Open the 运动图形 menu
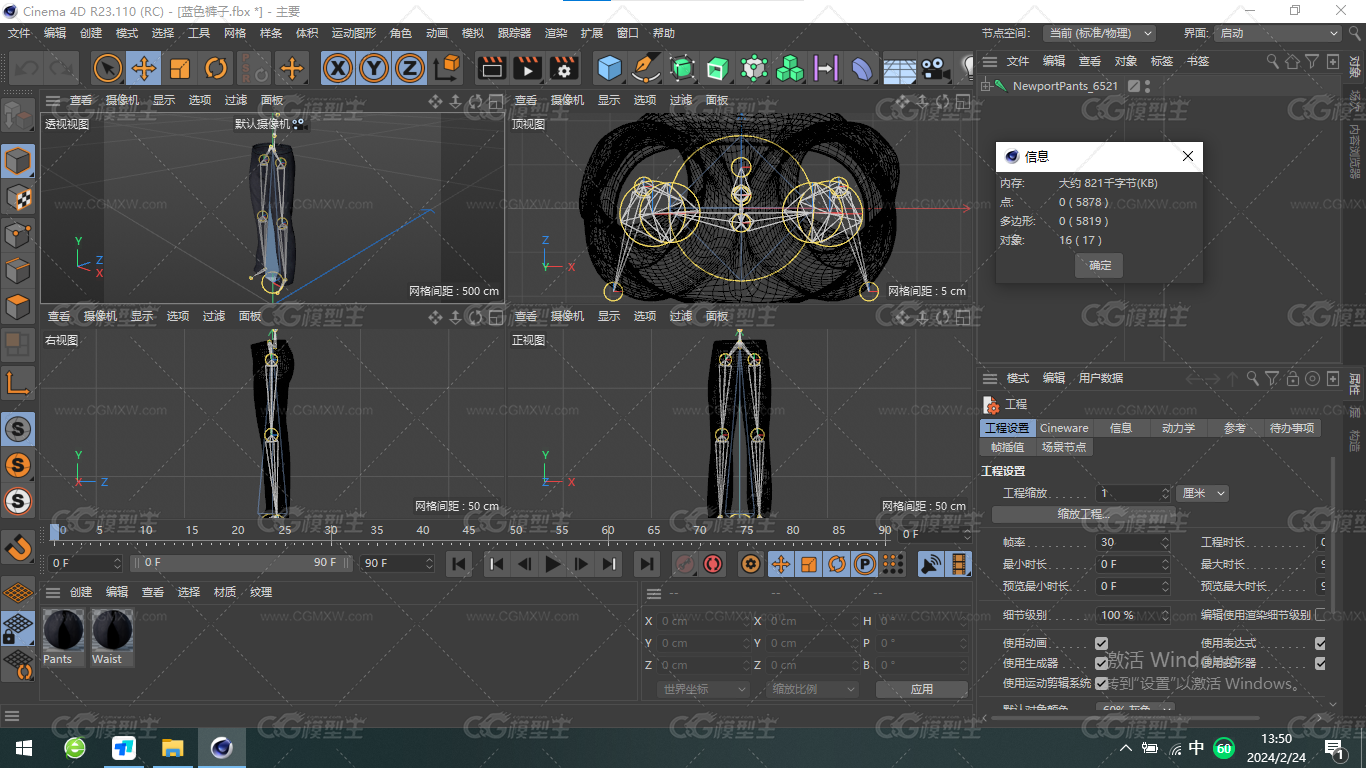The width and height of the screenshot is (1366, 768). pos(355,33)
